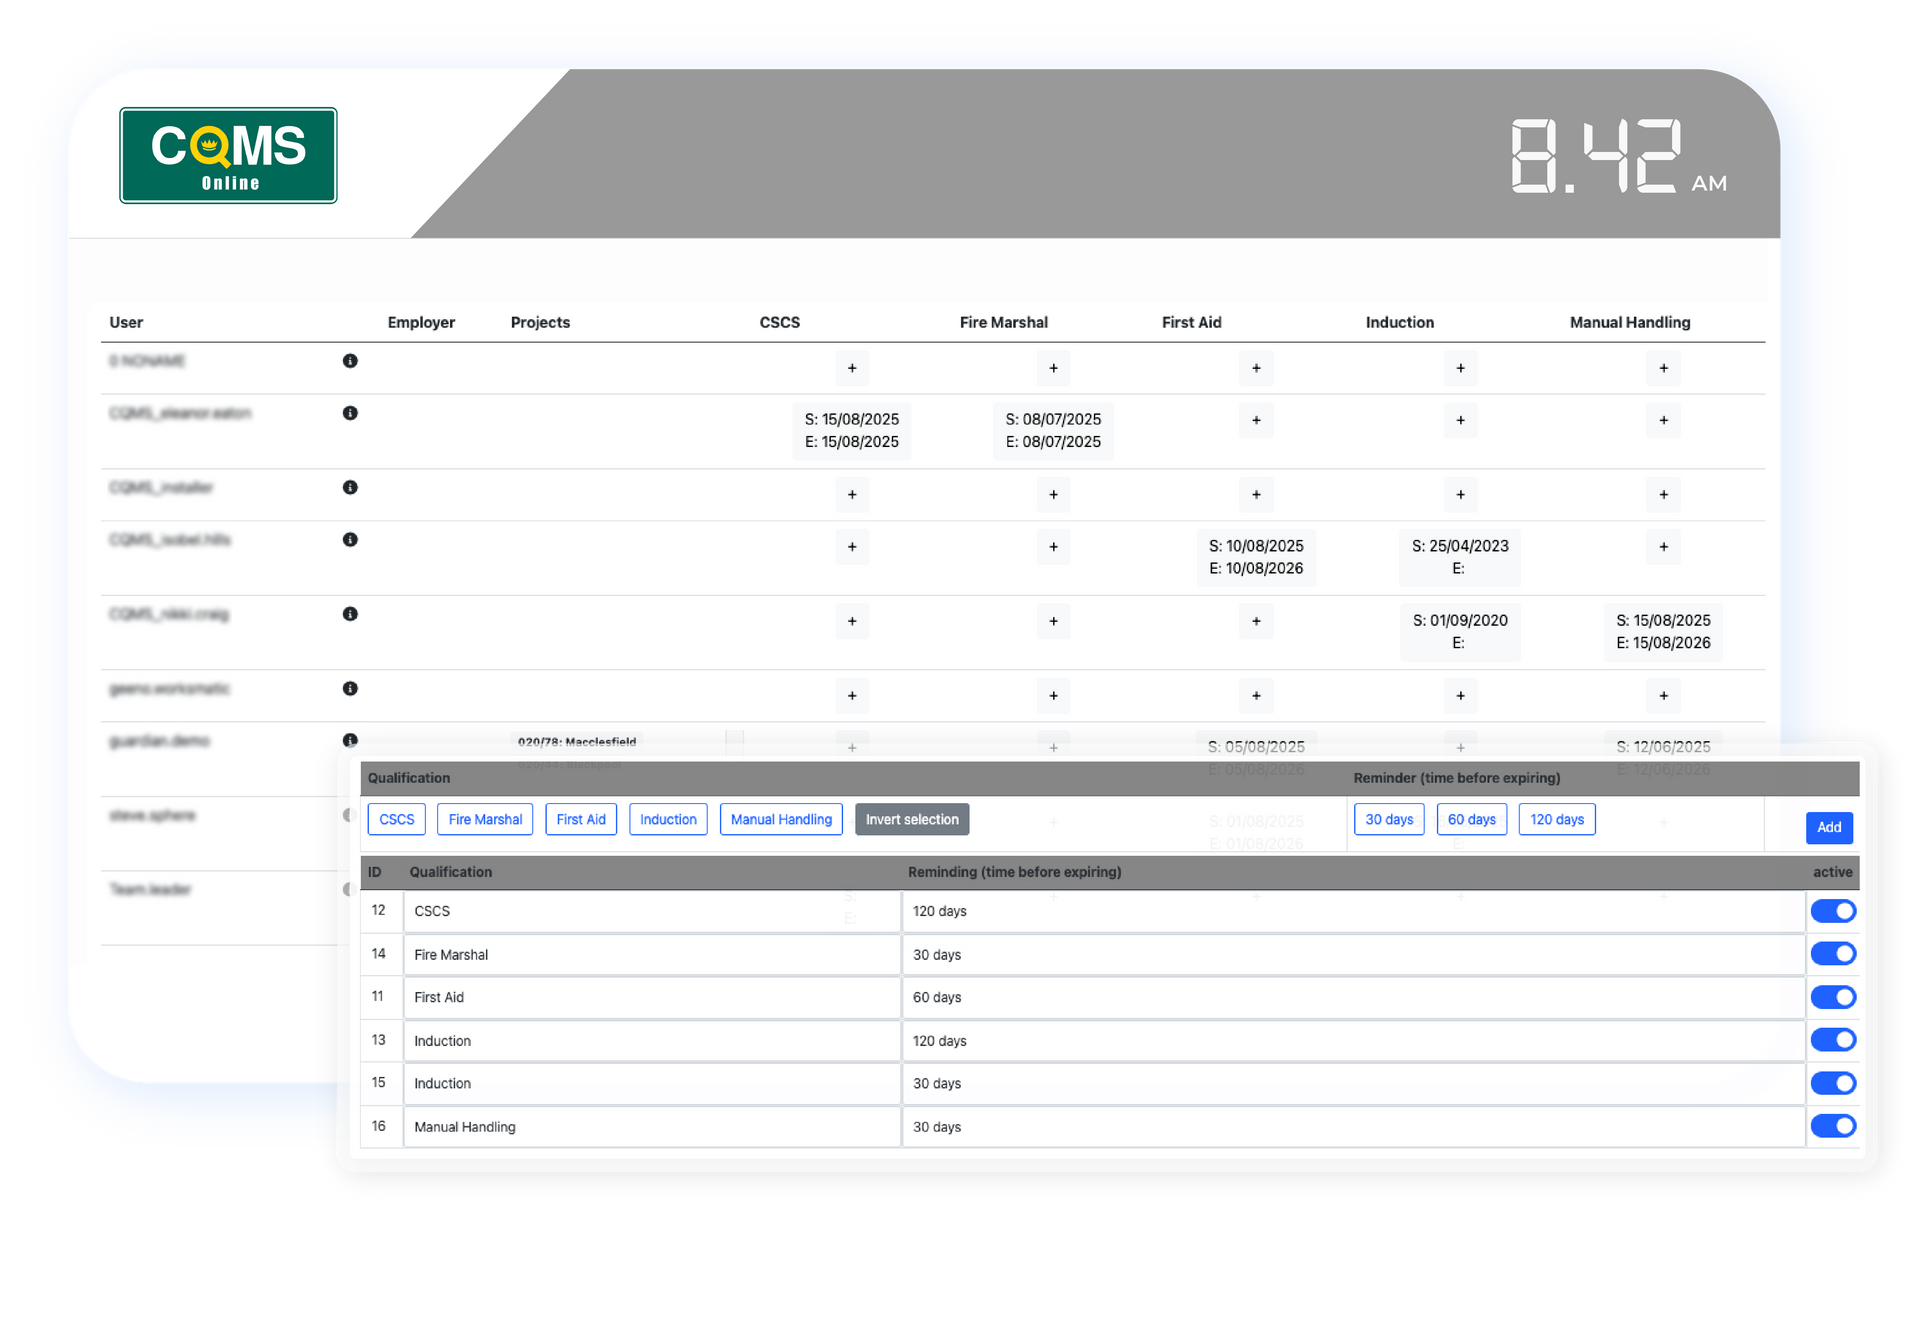
Task: Choose 60 days reminder option
Action: tap(1471, 819)
